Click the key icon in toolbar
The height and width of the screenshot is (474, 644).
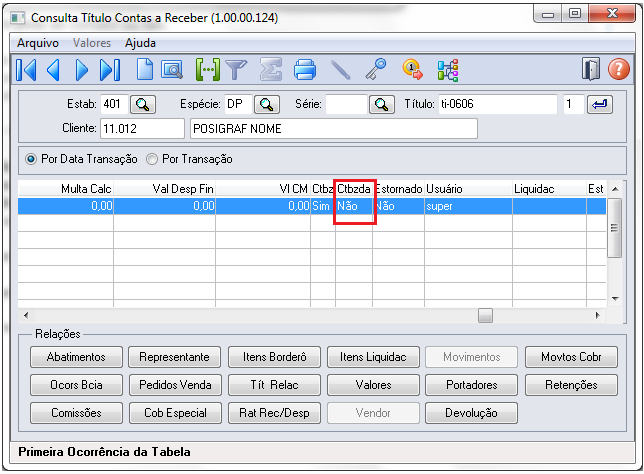click(376, 69)
